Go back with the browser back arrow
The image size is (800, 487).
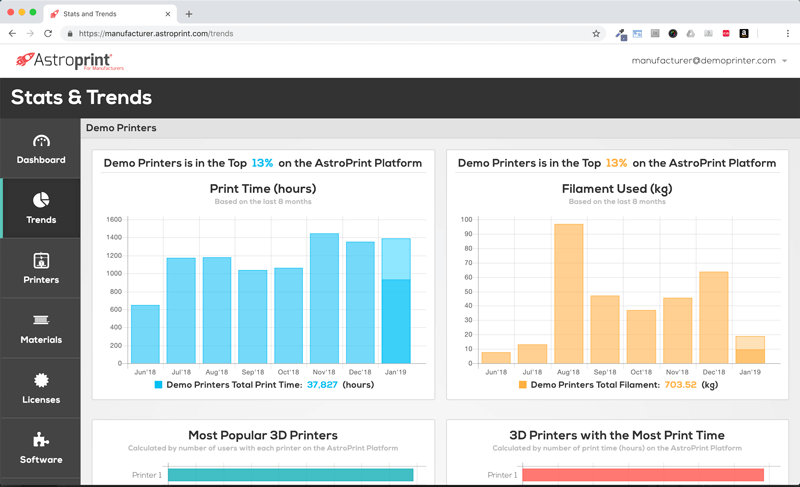pyautogui.click(x=12, y=34)
